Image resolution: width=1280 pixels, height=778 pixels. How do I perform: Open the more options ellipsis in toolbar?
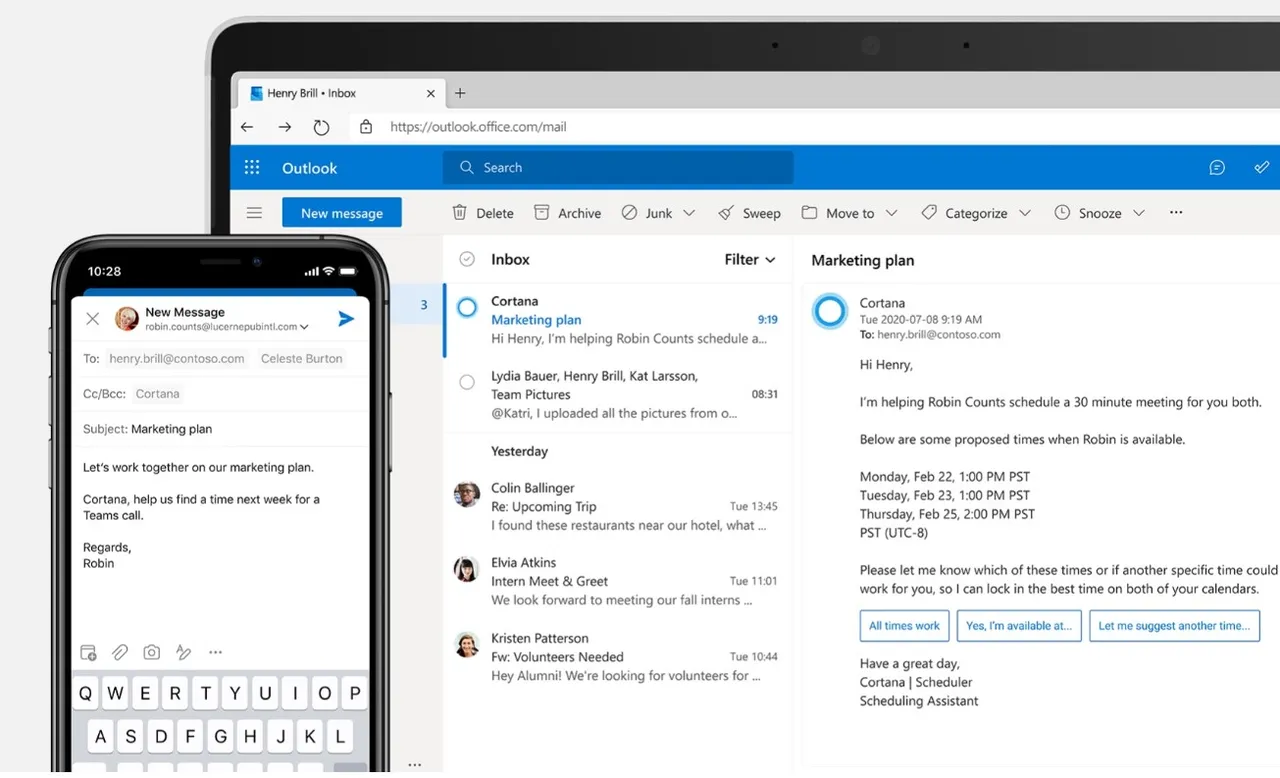click(x=1176, y=213)
